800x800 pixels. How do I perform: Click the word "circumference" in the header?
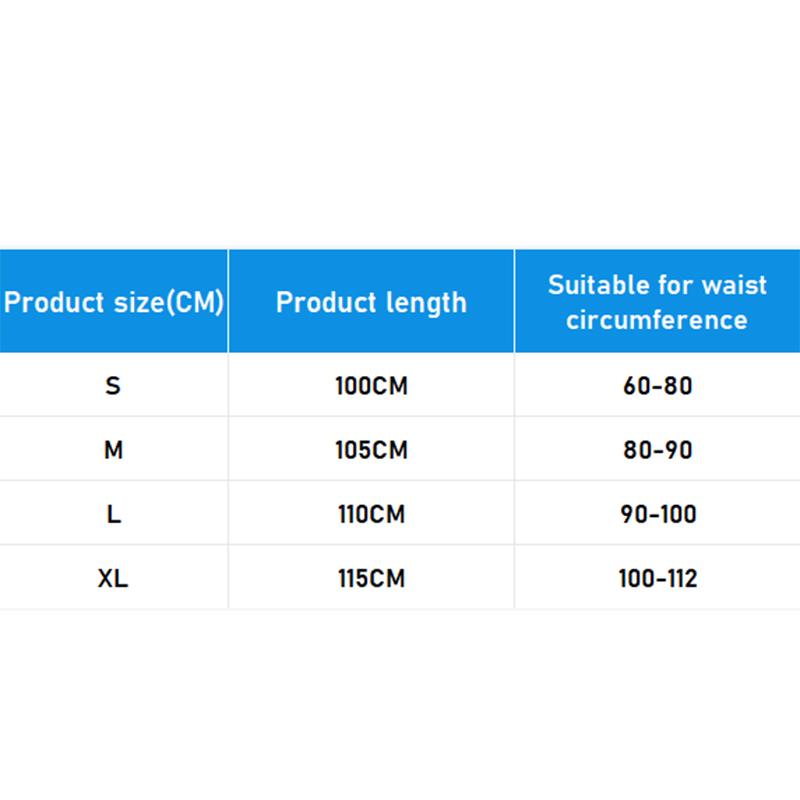[657, 320]
